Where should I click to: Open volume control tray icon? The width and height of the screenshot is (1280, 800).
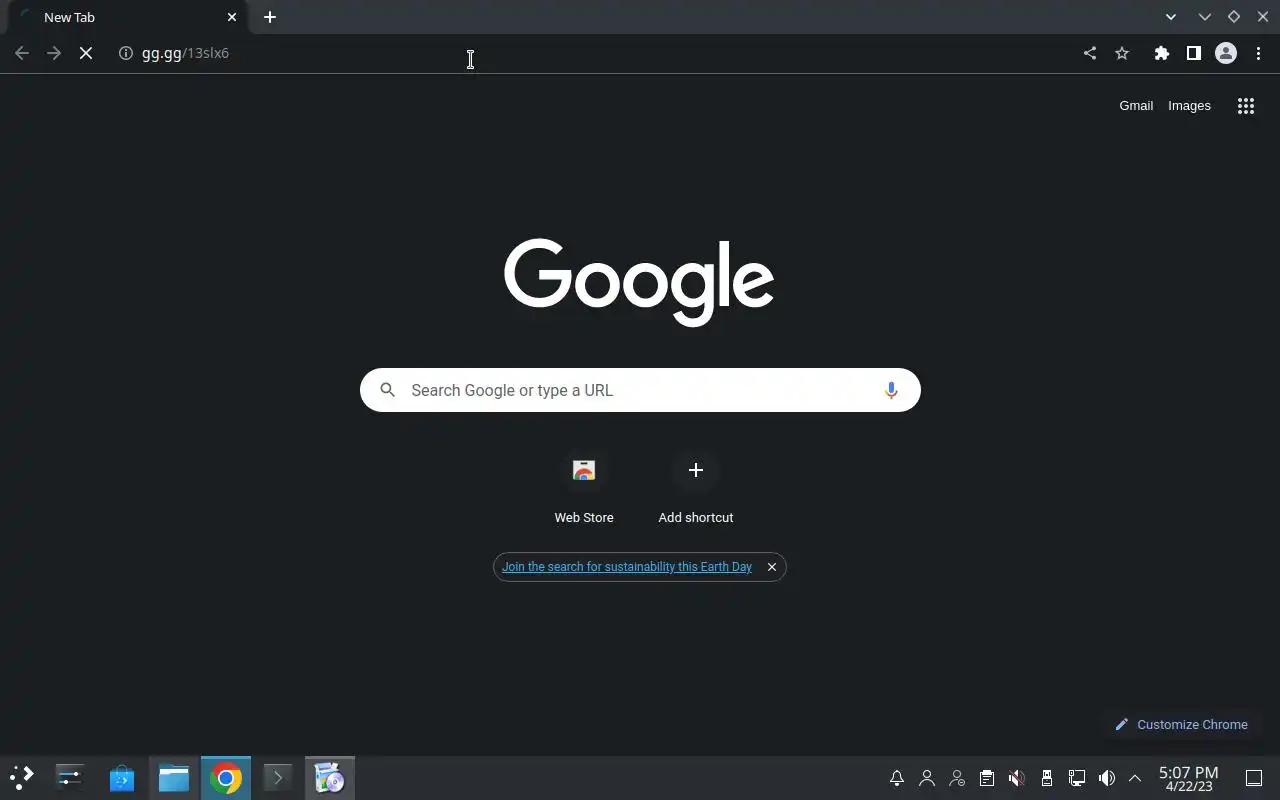[x=1107, y=778]
